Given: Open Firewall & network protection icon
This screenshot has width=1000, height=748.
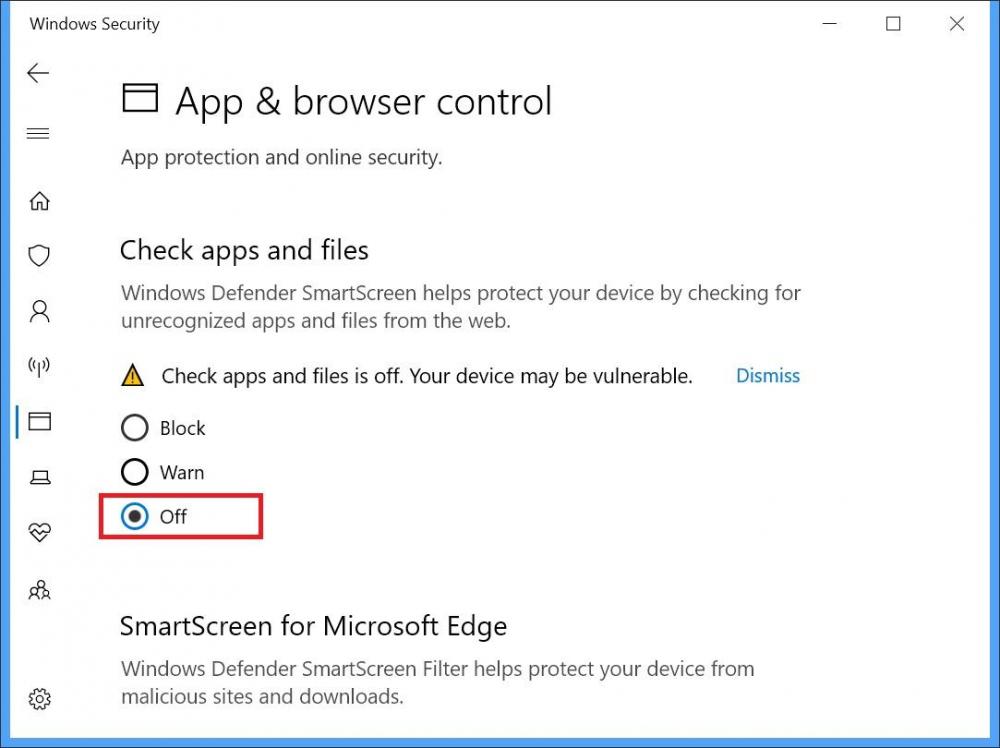Looking at the screenshot, I should point(40,367).
